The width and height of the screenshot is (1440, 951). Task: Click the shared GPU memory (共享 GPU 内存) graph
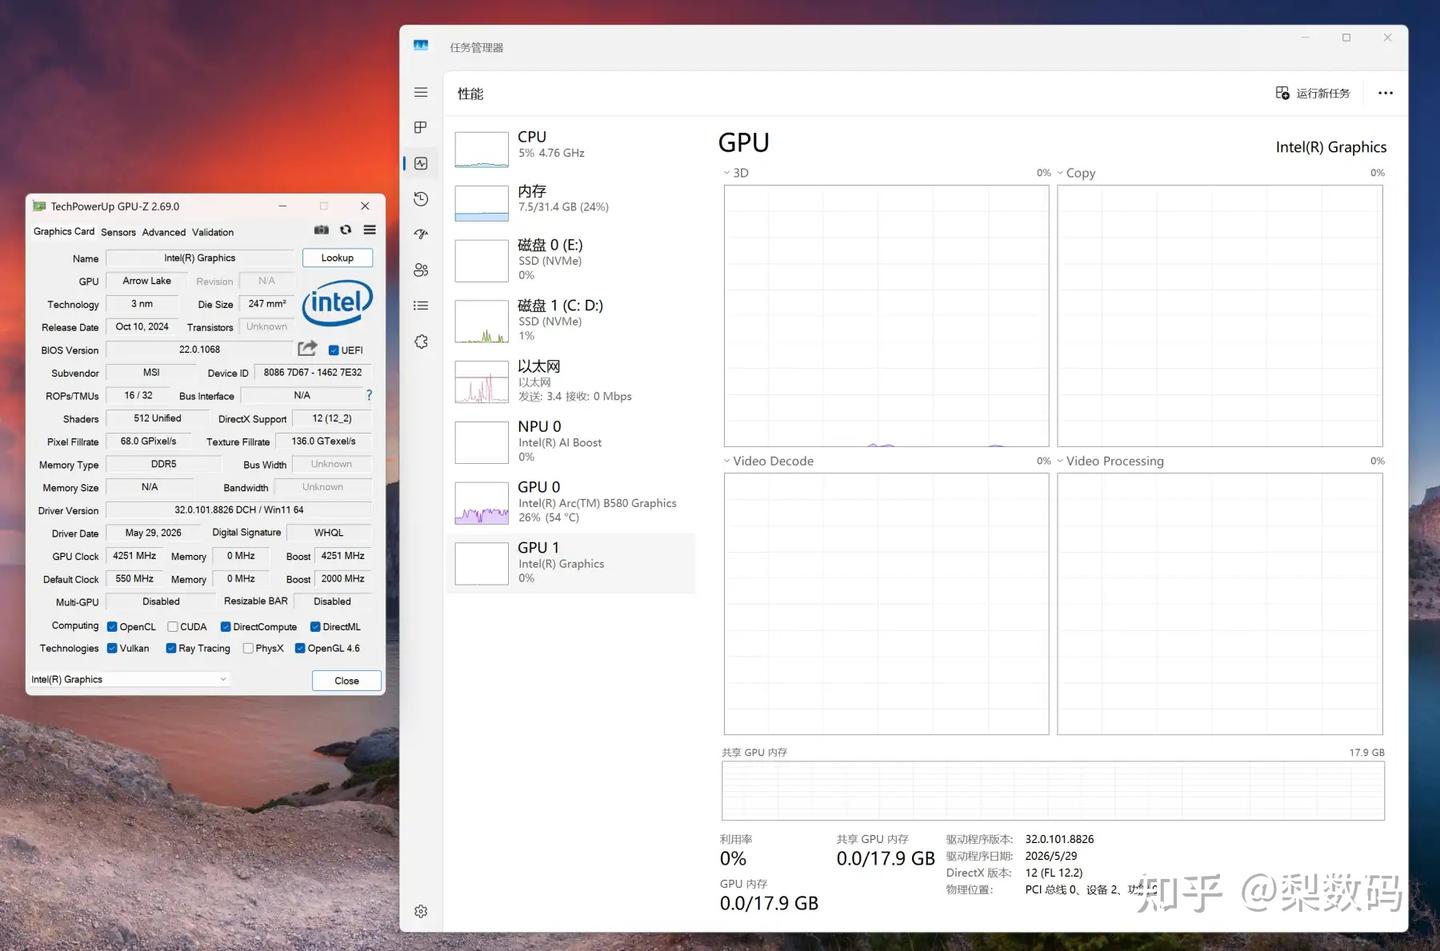click(x=1053, y=791)
